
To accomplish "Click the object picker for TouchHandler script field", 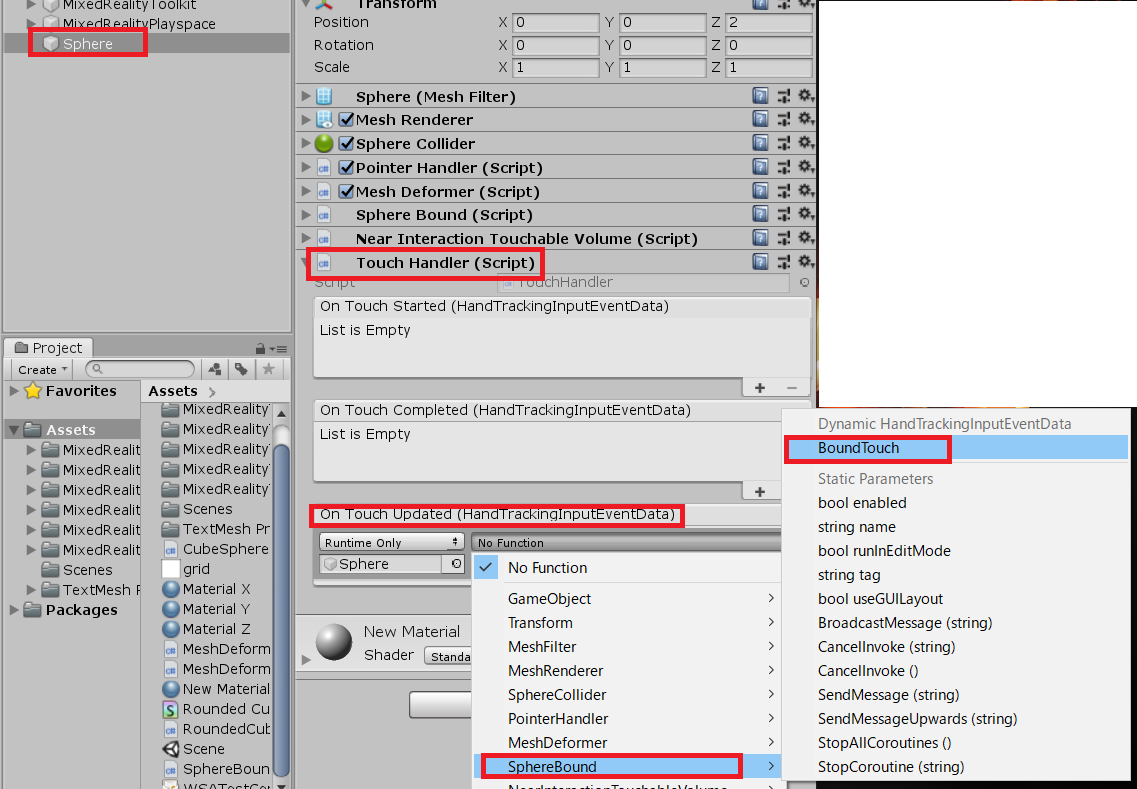I will coord(804,283).
